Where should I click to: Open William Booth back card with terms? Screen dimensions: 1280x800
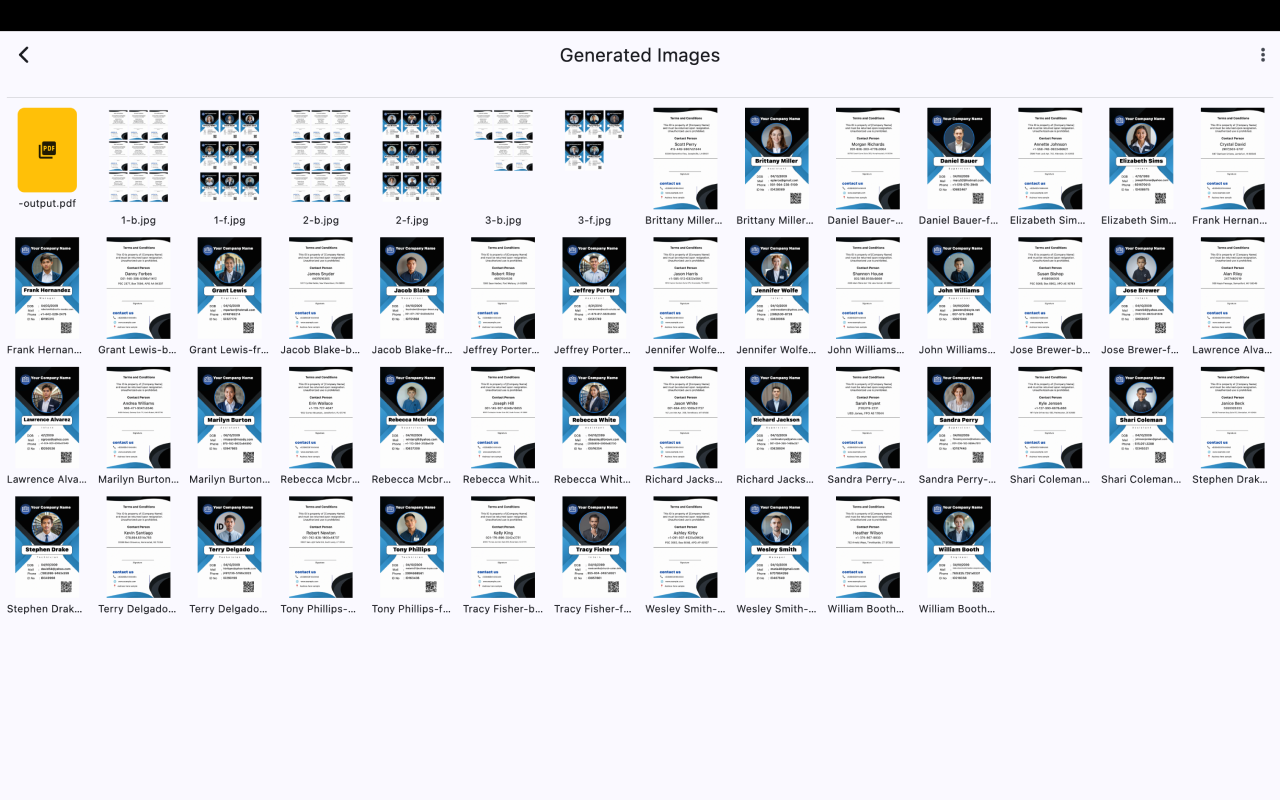tap(868, 547)
